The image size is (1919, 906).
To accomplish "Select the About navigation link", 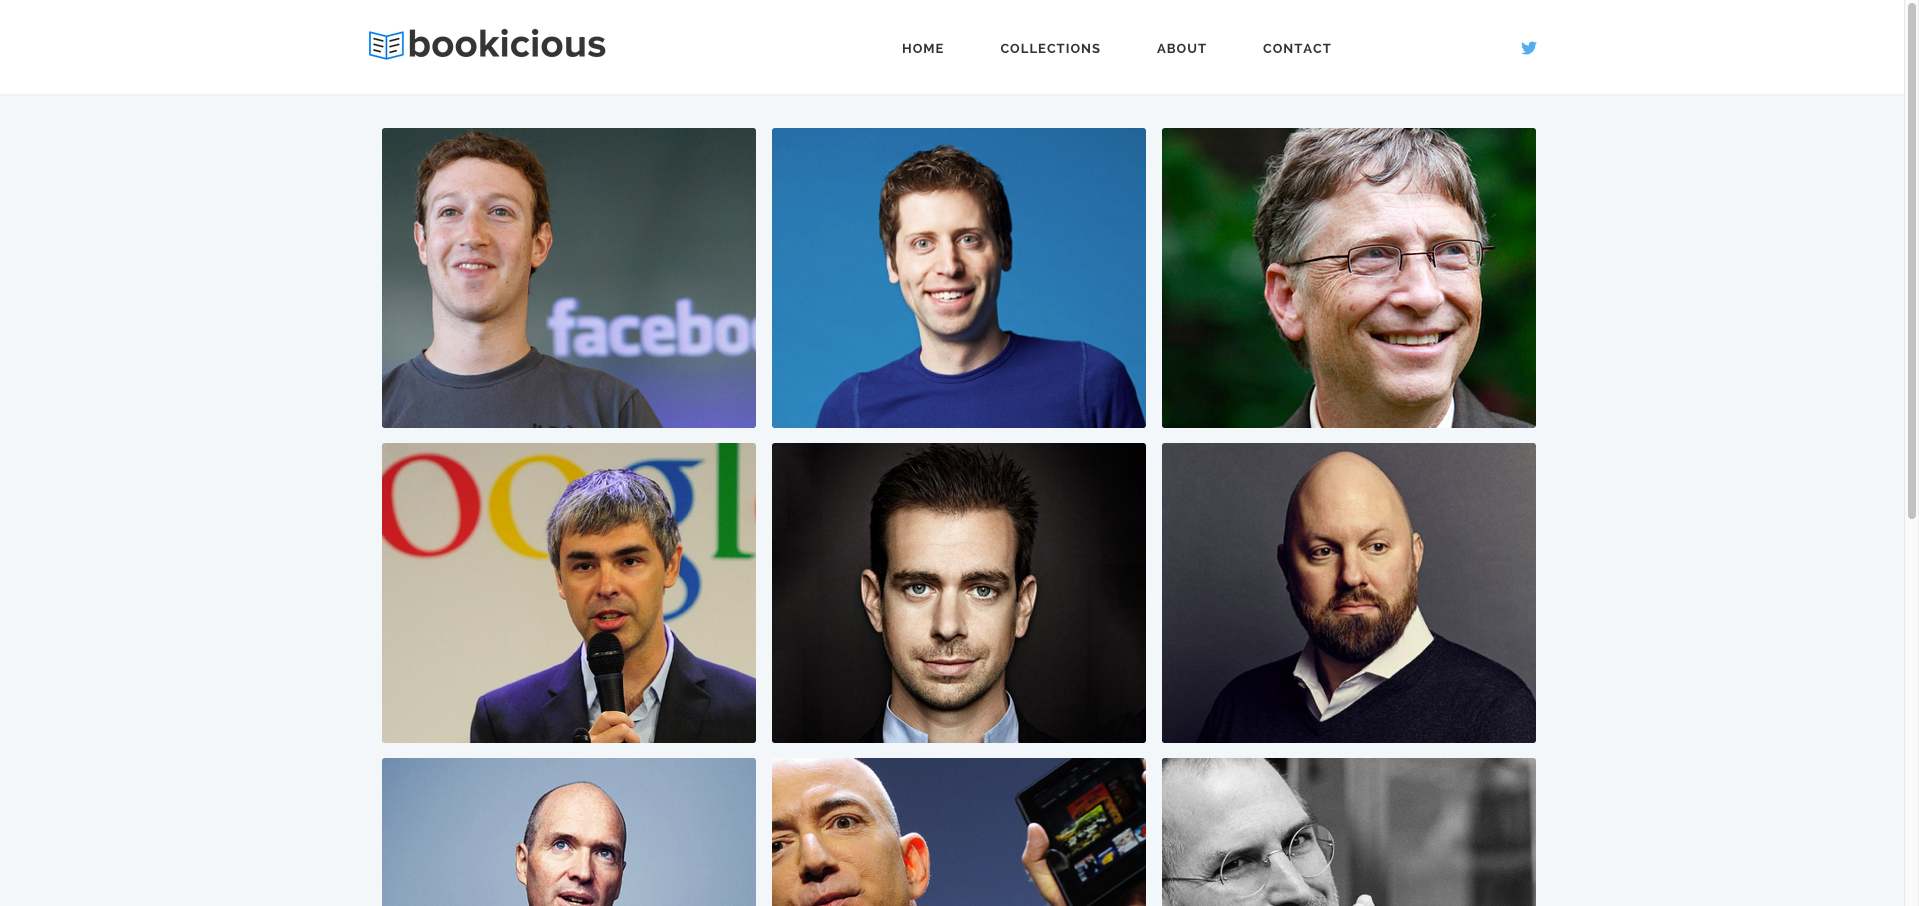I will [x=1181, y=48].
